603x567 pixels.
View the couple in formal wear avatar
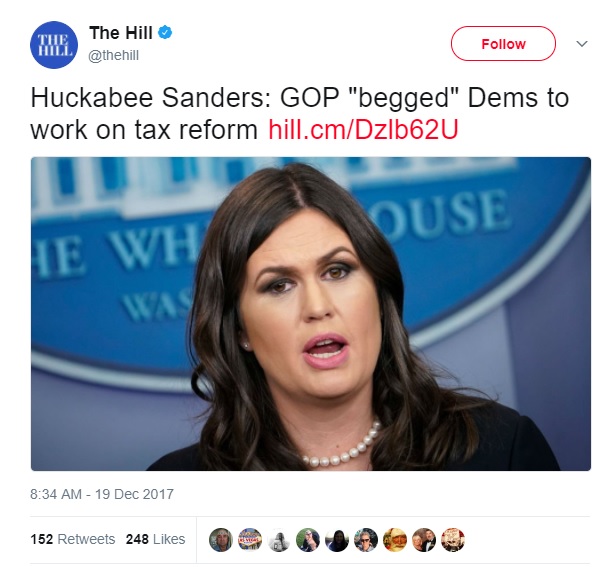tap(424, 540)
